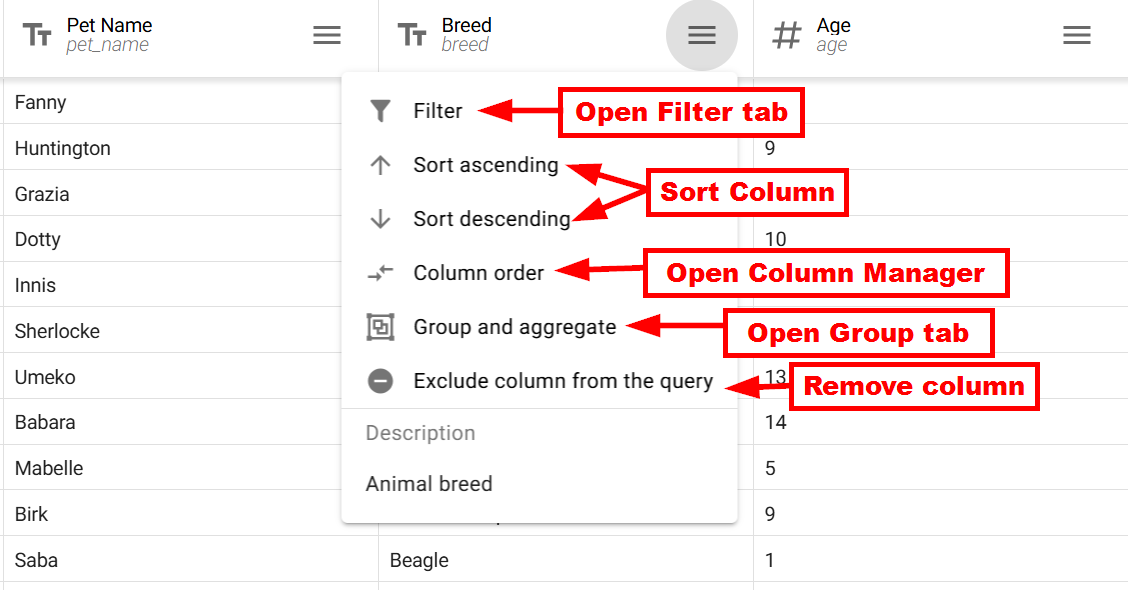Viewport: 1128px width, 590px height.
Task: Click the Breed column header label
Action: point(466,25)
